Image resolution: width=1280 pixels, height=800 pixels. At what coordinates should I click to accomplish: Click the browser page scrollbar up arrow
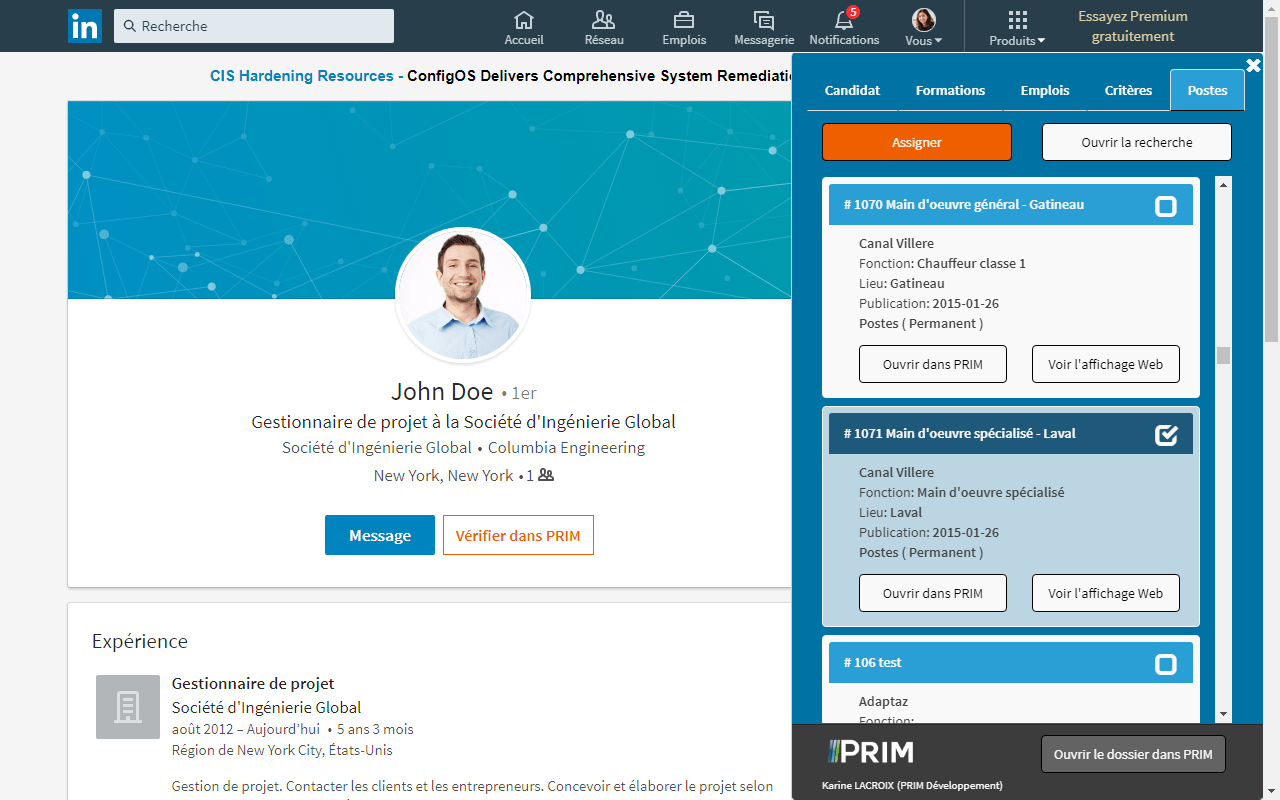(x=1272, y=8)
